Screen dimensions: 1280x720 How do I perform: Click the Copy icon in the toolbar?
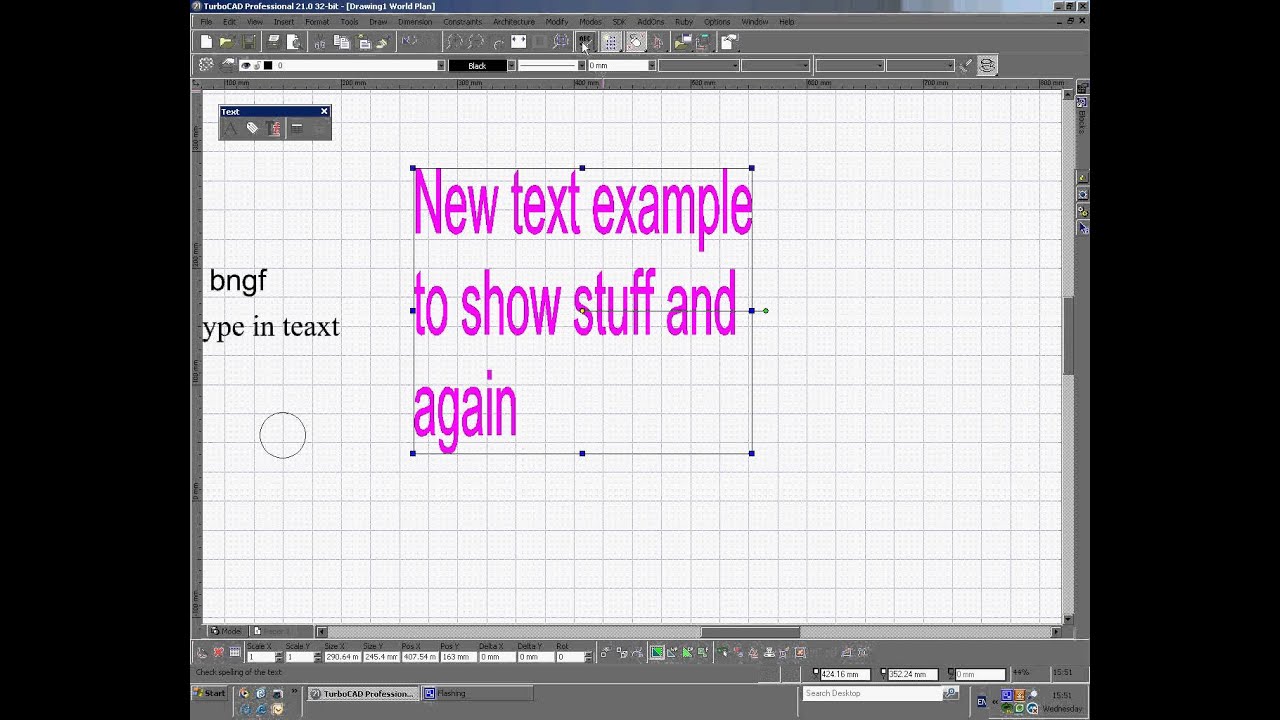click(x=342, y=42)
